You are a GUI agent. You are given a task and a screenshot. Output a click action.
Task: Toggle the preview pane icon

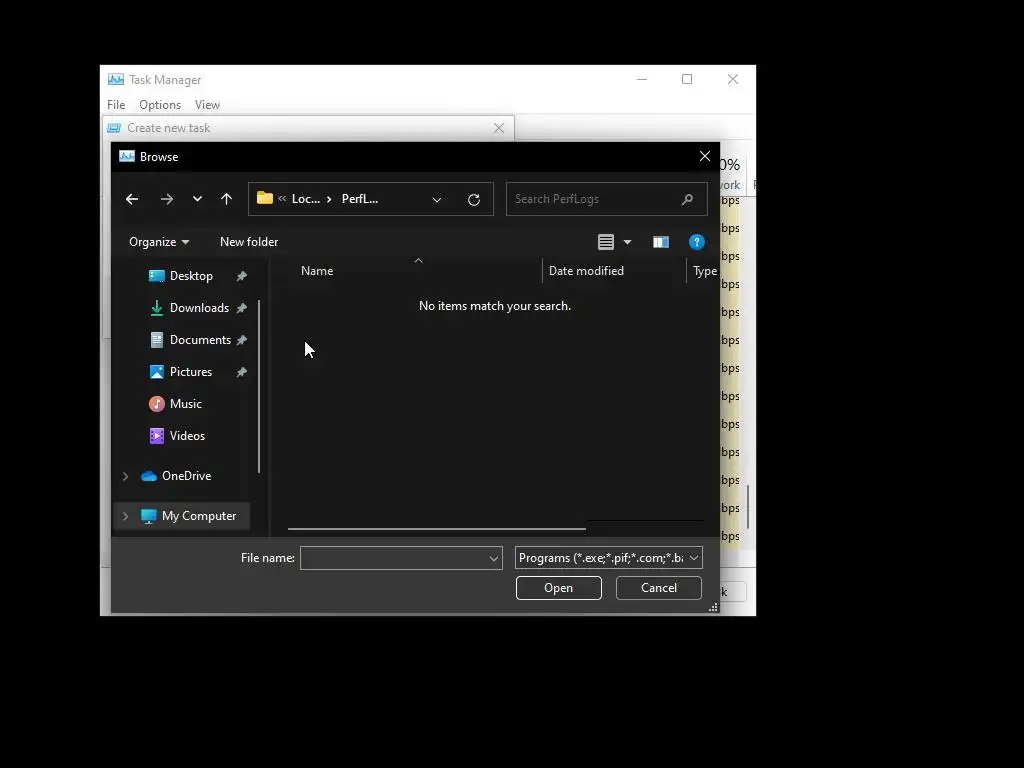(x=661, y=242)
